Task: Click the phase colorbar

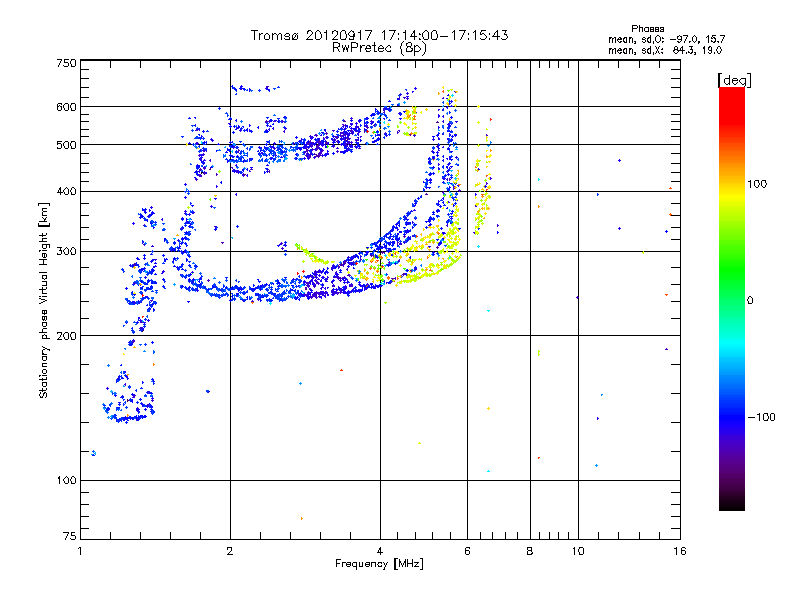Action: (x=732, y=298)
